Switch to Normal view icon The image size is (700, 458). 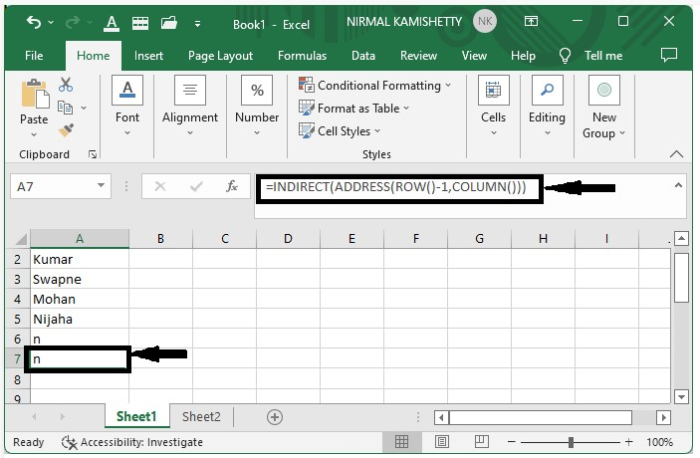(401, 442)
